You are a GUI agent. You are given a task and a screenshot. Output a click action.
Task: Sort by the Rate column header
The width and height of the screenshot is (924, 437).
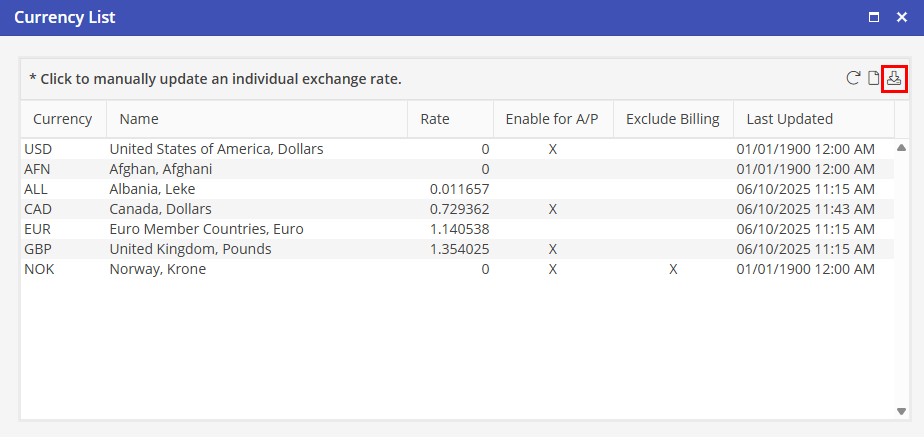pos(435,119)
